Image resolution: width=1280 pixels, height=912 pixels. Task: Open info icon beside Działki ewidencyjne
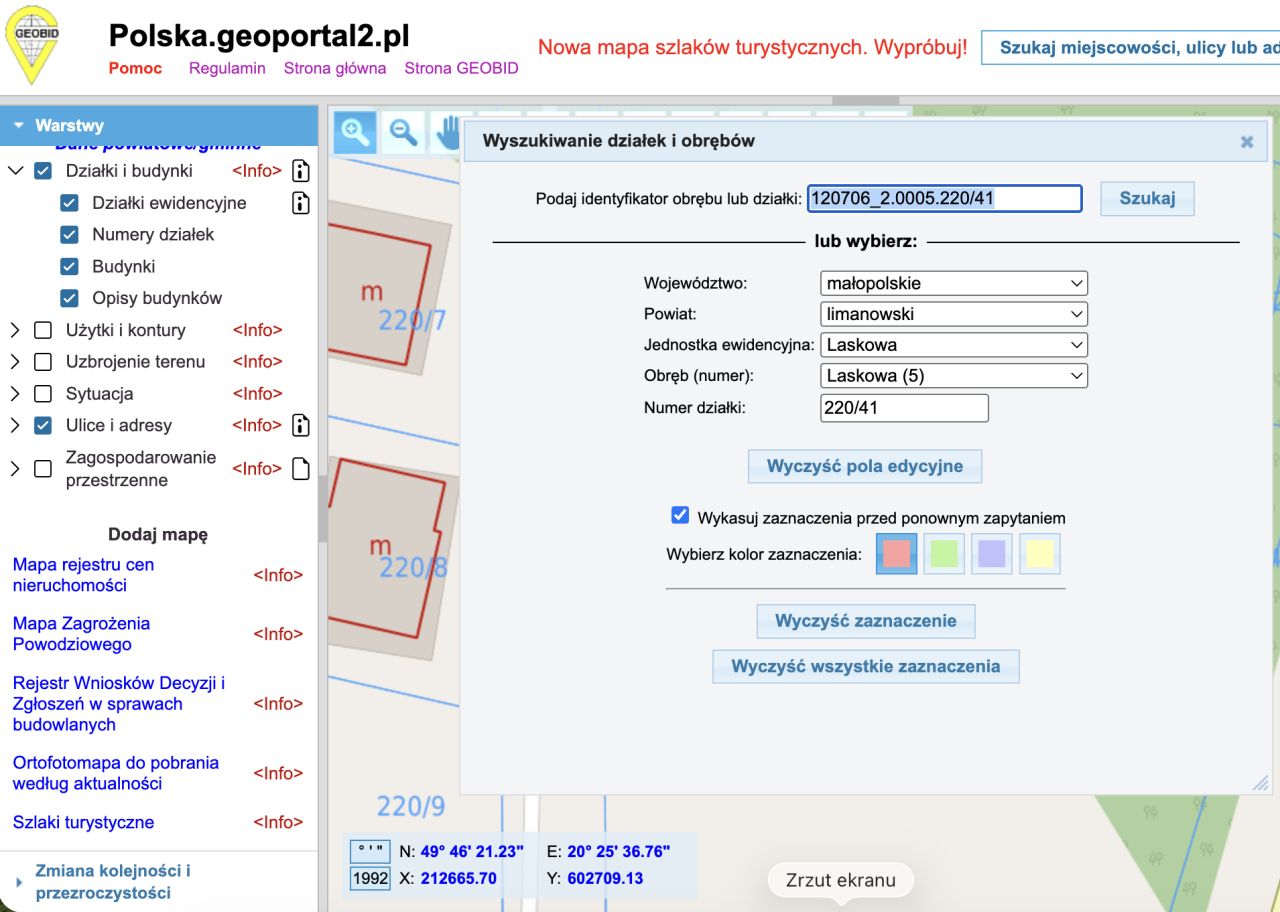(x=300, y=203)
